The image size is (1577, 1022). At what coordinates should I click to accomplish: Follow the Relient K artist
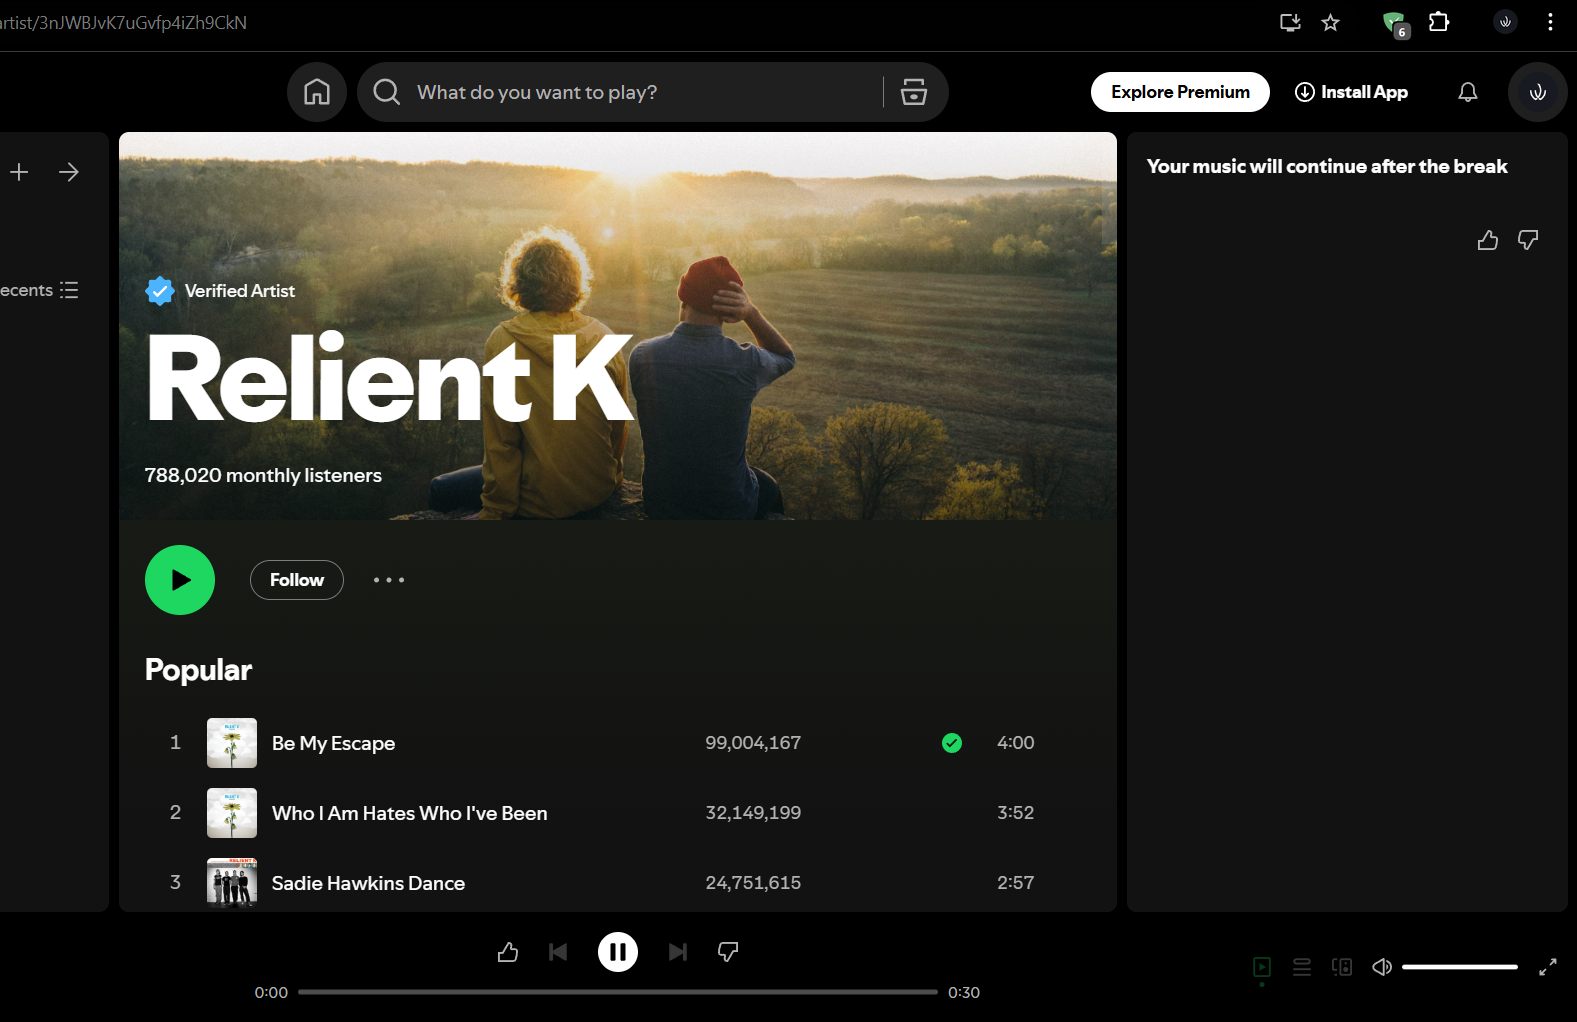tap(296, 580)
